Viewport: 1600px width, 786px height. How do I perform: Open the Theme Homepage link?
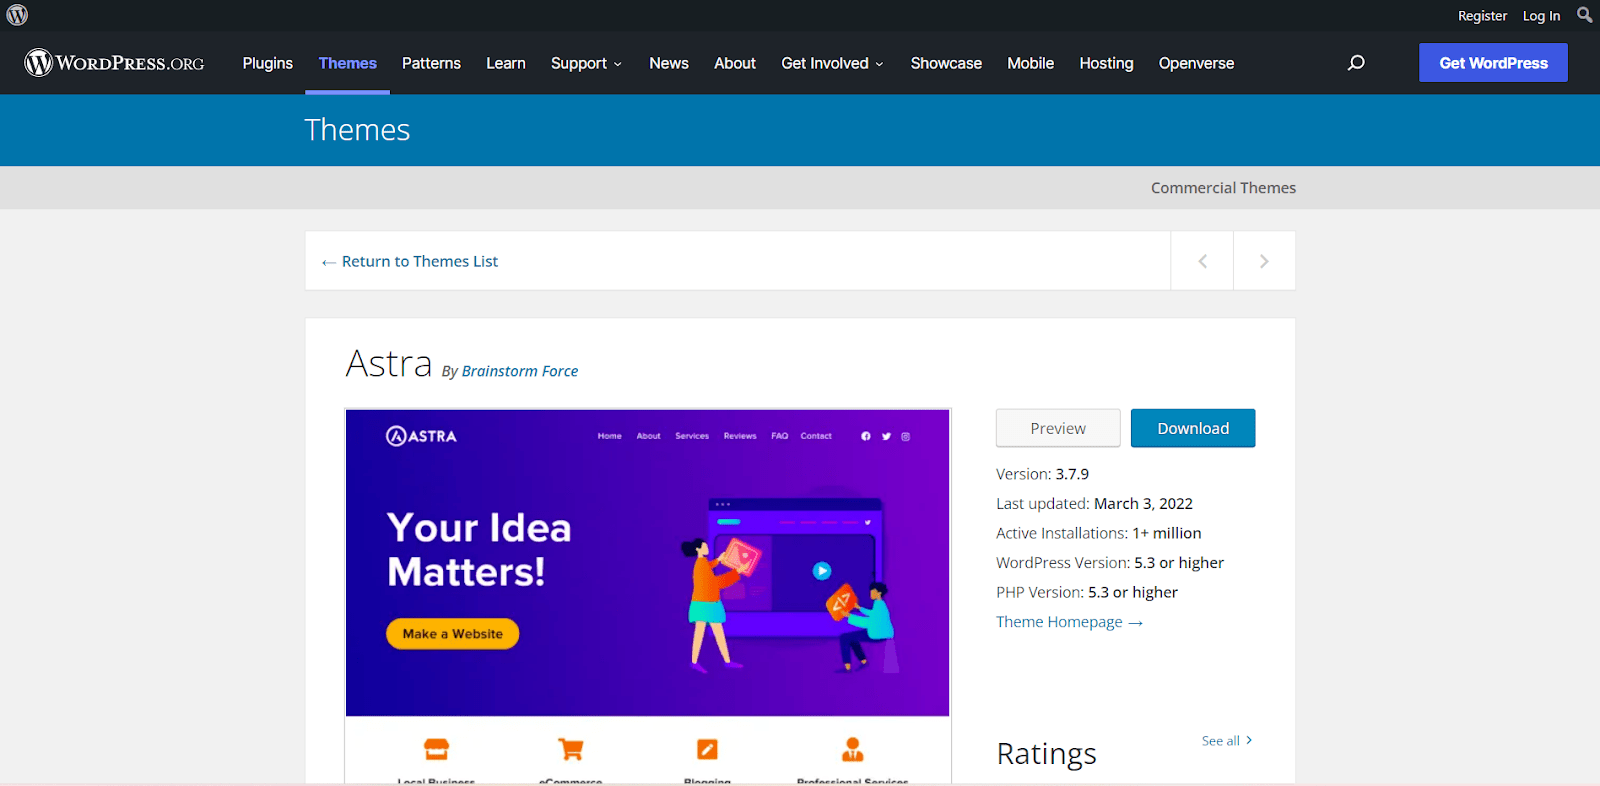point(1069,622)
